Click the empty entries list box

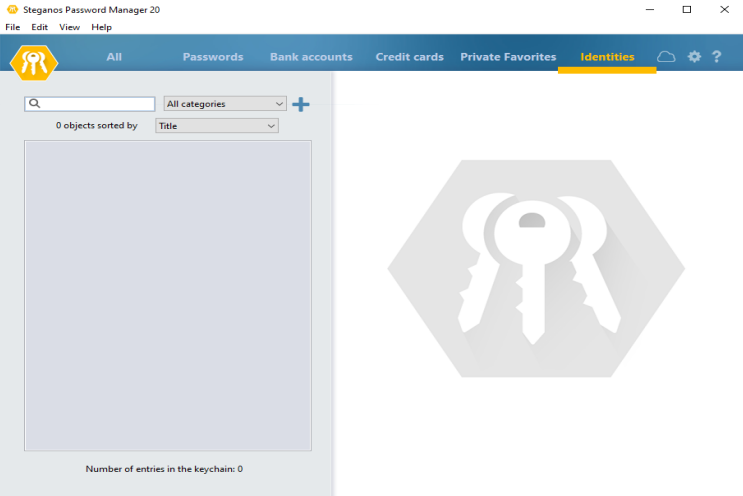168,296
